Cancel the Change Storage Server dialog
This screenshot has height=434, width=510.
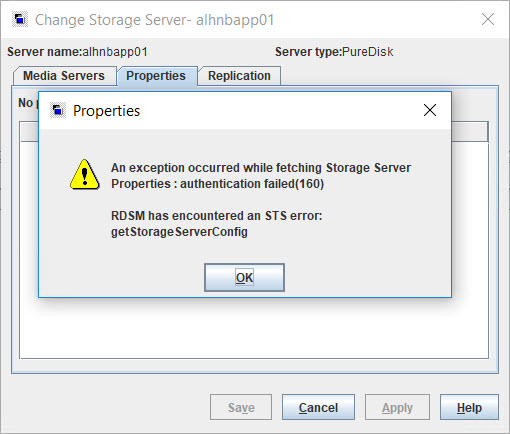318,407
